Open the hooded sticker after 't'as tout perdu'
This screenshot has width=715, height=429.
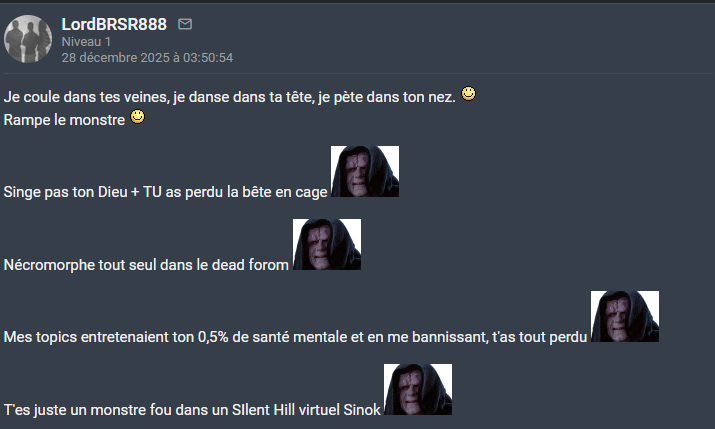[x=625, y=316]
